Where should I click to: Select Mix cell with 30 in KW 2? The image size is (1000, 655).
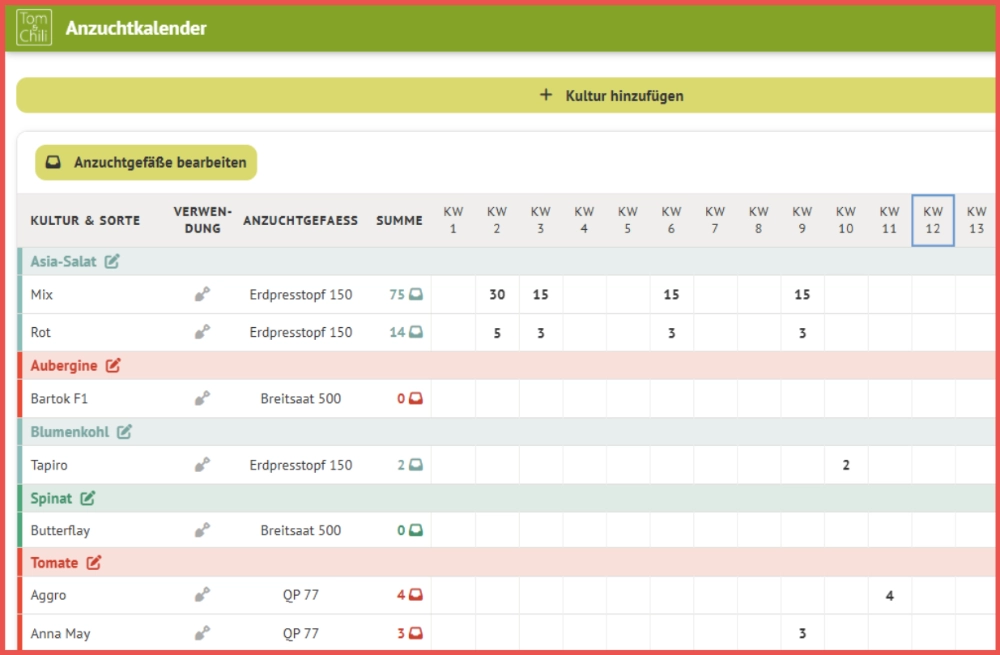click(x=497, y=295)
